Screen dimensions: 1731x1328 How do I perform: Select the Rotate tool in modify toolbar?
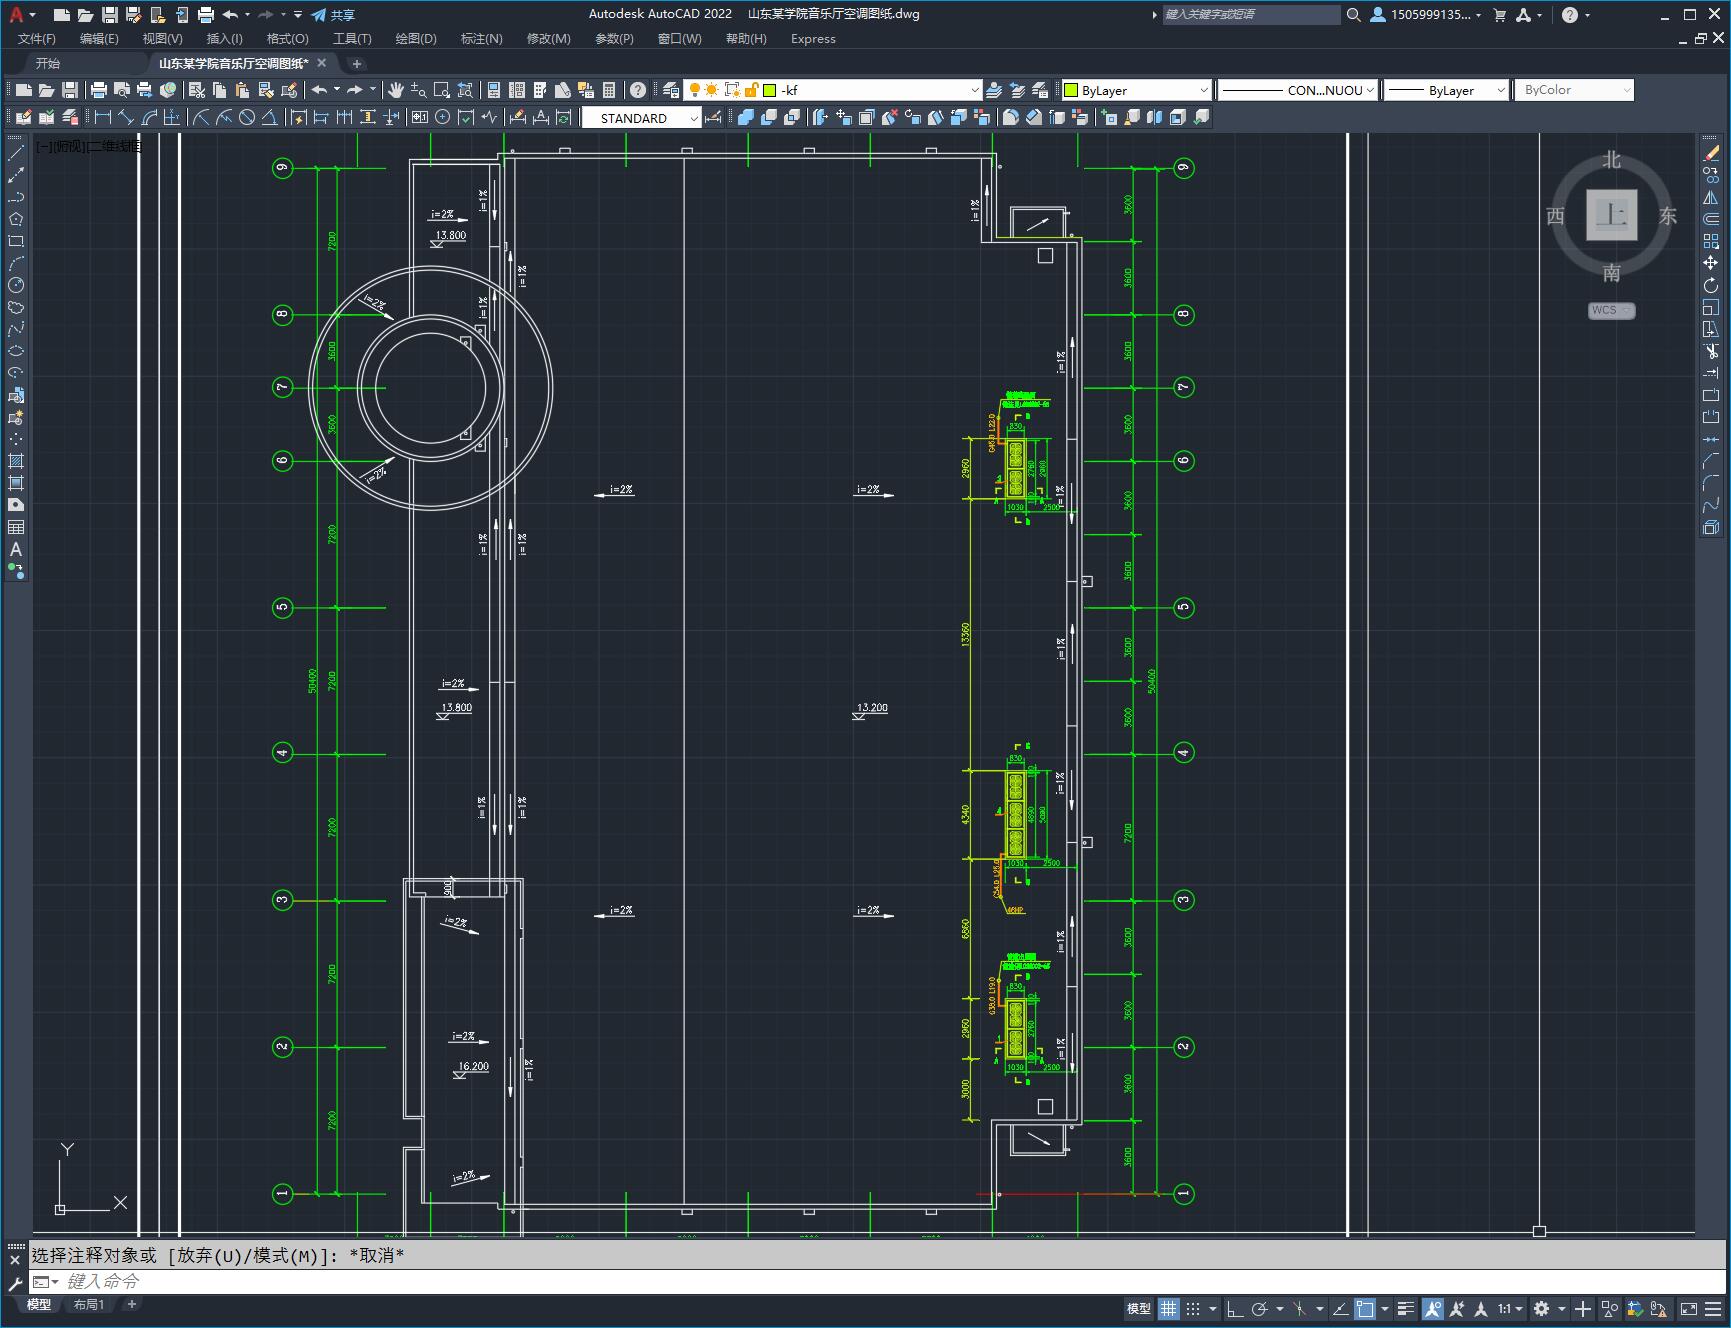click(1711, 285)
